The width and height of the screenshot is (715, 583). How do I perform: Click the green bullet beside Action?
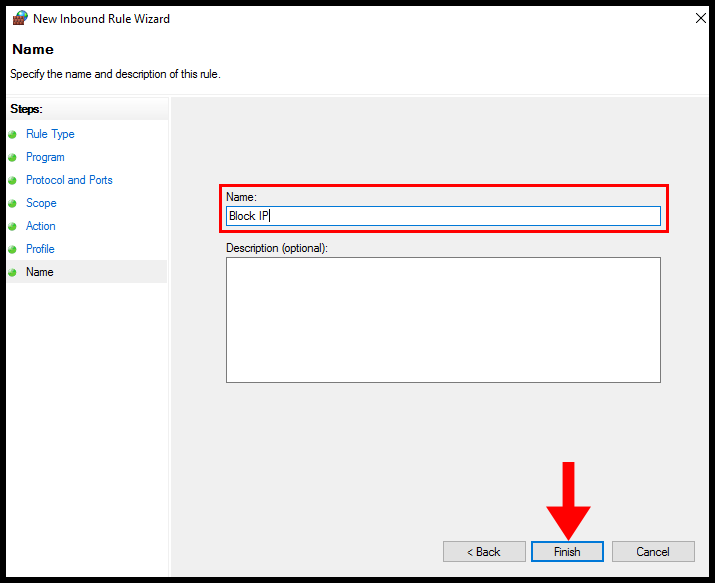(x=12, y=227)
